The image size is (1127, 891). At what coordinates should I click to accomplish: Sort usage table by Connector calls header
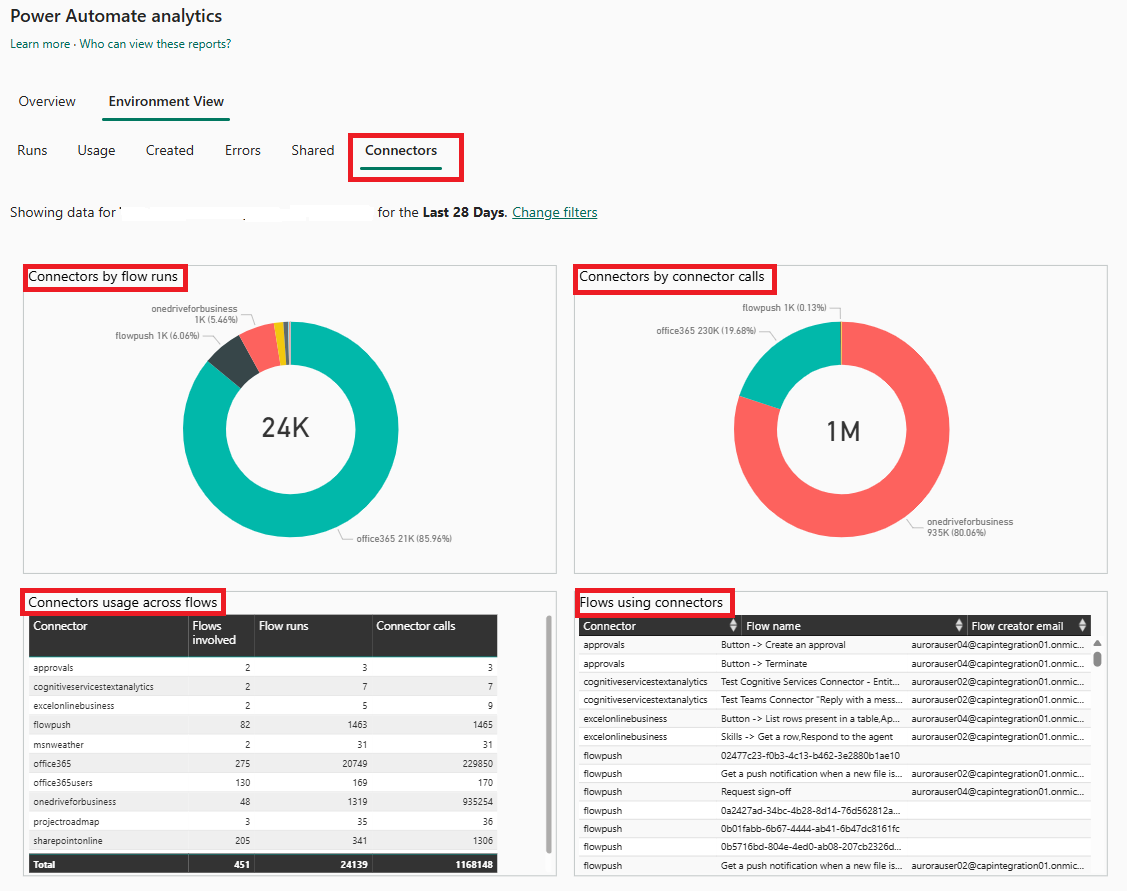coord(415,626)
